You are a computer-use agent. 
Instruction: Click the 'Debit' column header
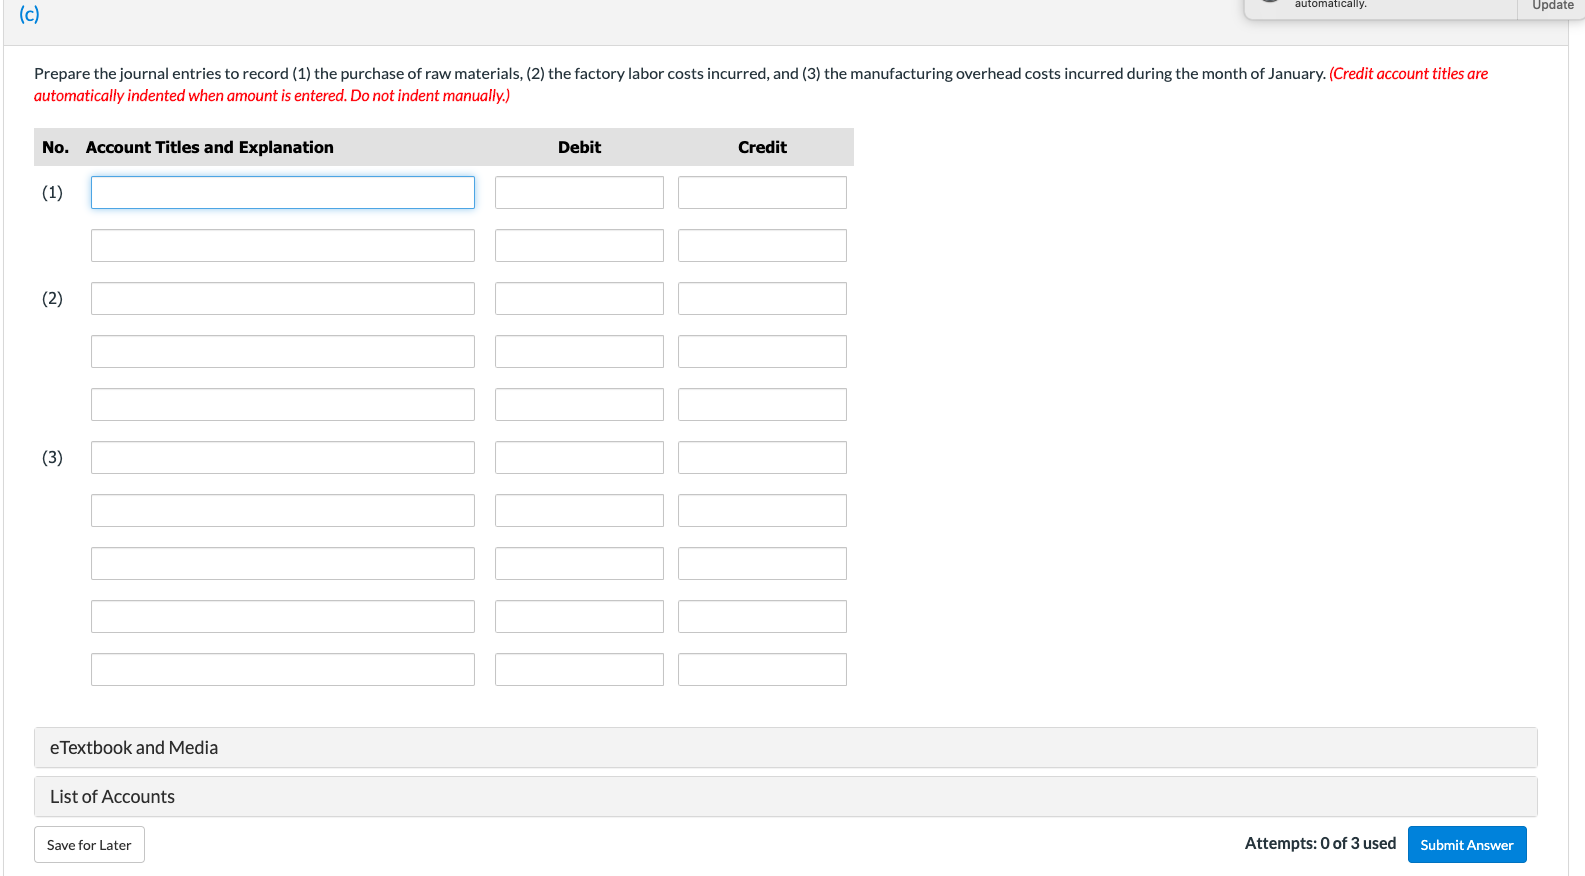click(579, 147)
